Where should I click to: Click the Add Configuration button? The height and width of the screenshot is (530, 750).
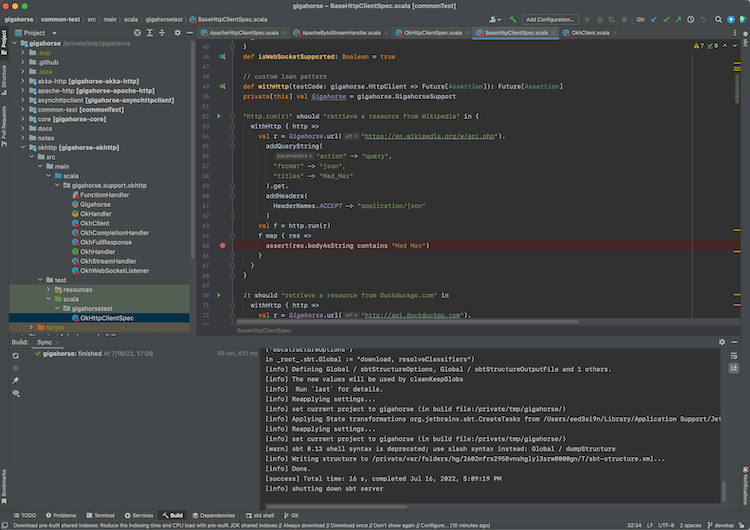pos(550,20)
